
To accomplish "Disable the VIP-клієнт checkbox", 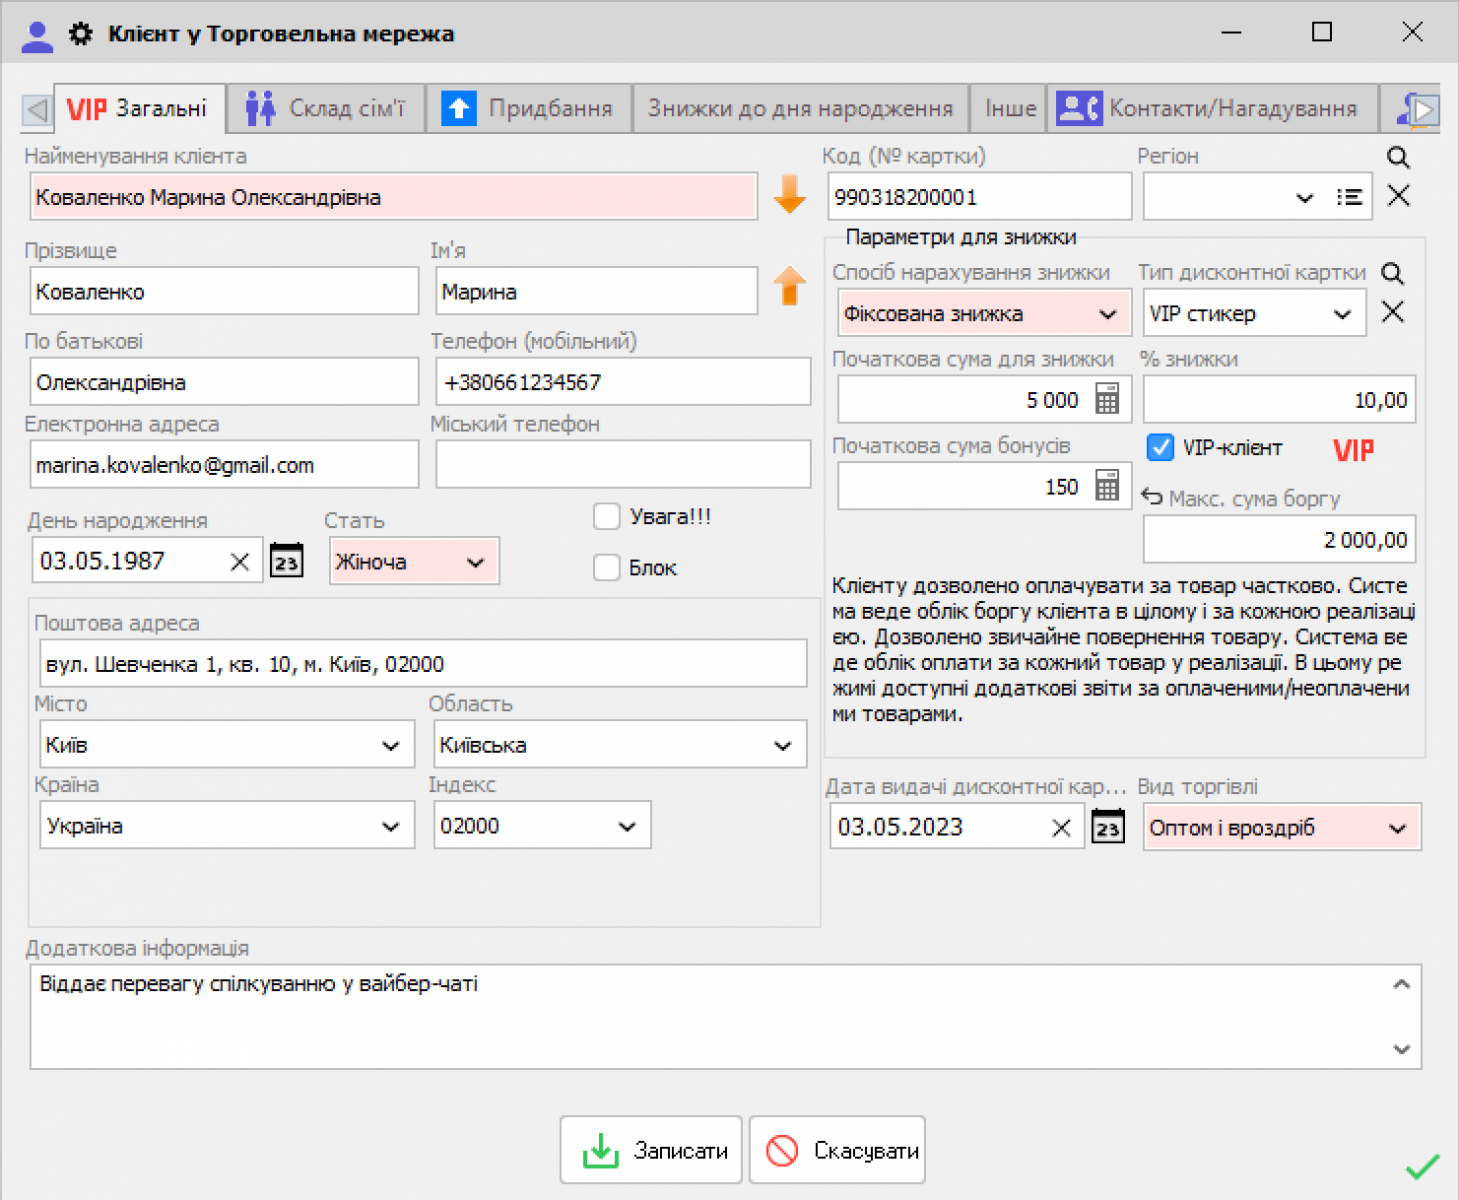I will coord(1160,448).
